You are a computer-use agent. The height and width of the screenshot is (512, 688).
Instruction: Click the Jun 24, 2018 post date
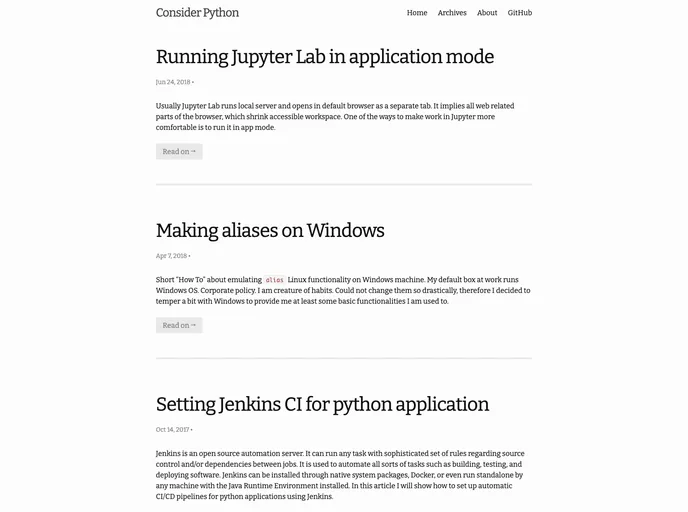173,82
